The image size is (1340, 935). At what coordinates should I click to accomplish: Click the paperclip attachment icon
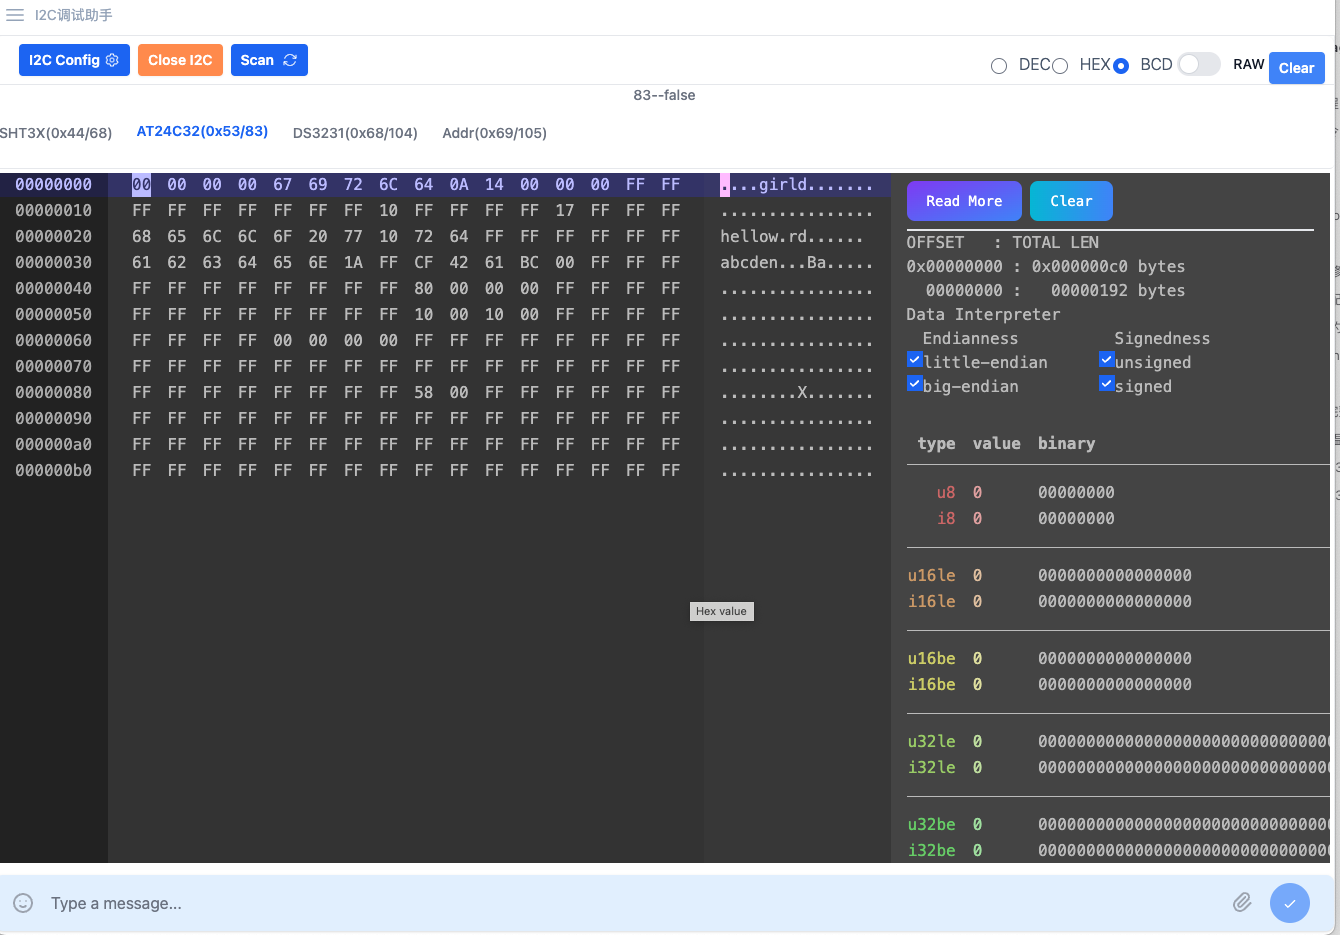[1242, 903]
